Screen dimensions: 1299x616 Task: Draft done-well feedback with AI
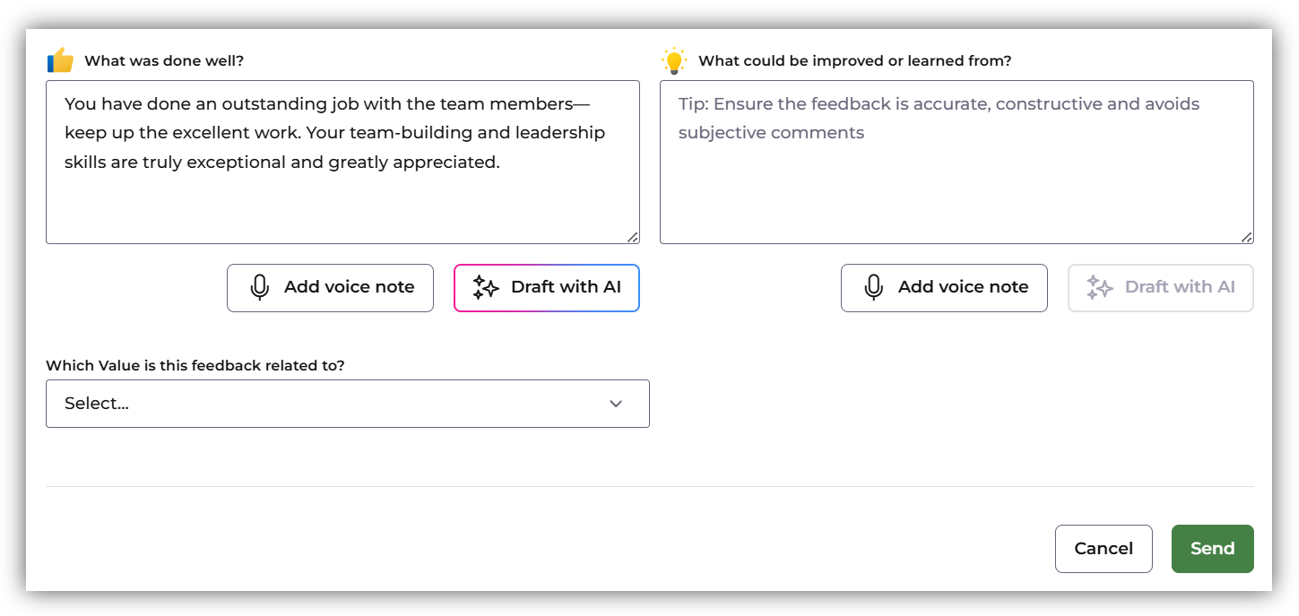coord(547,288)
